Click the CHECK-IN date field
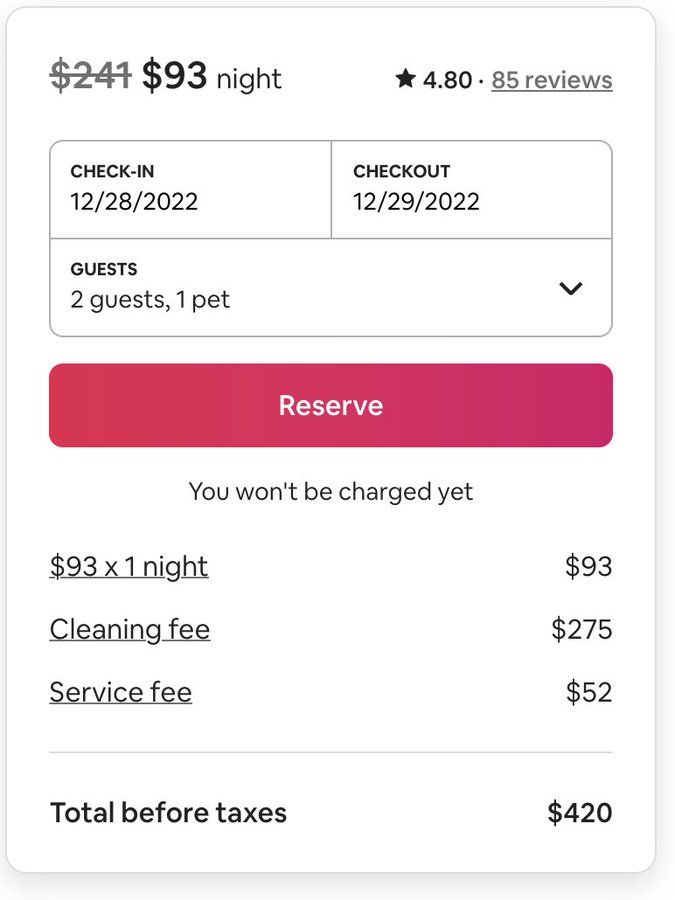675x900 pixels. point(190,189)
